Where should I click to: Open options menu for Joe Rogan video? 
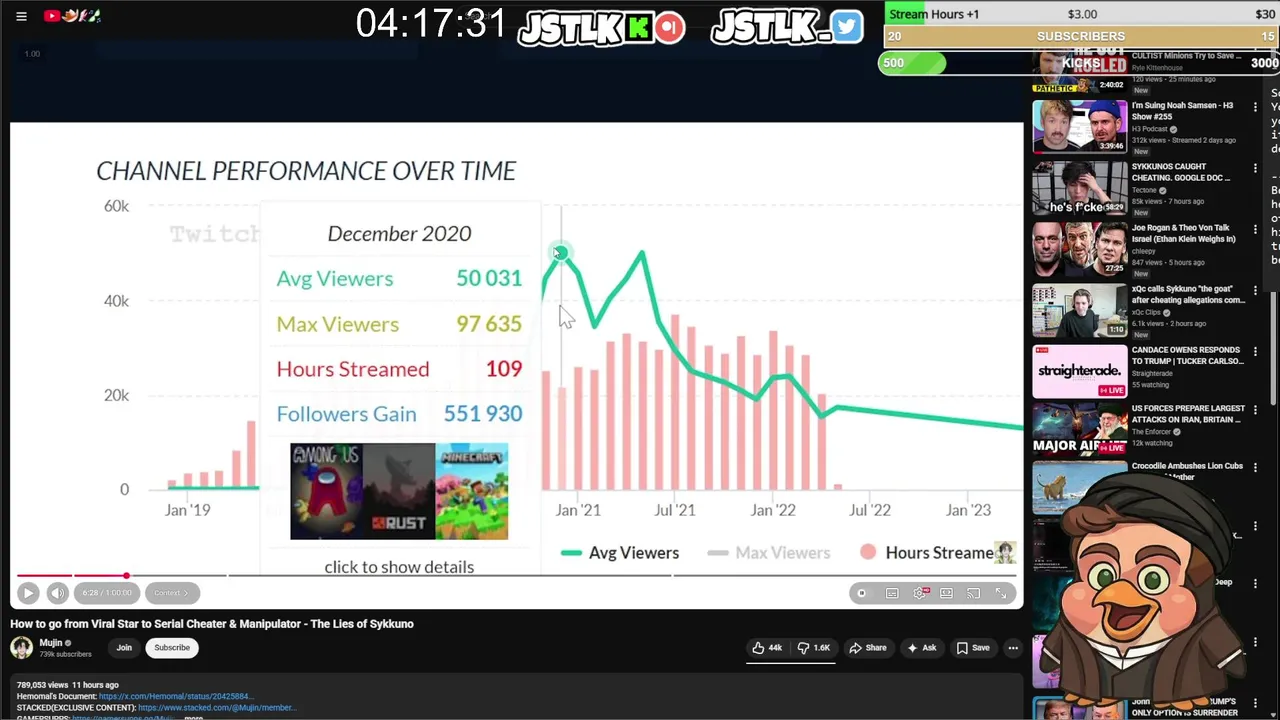click(x=1255, y=229)
